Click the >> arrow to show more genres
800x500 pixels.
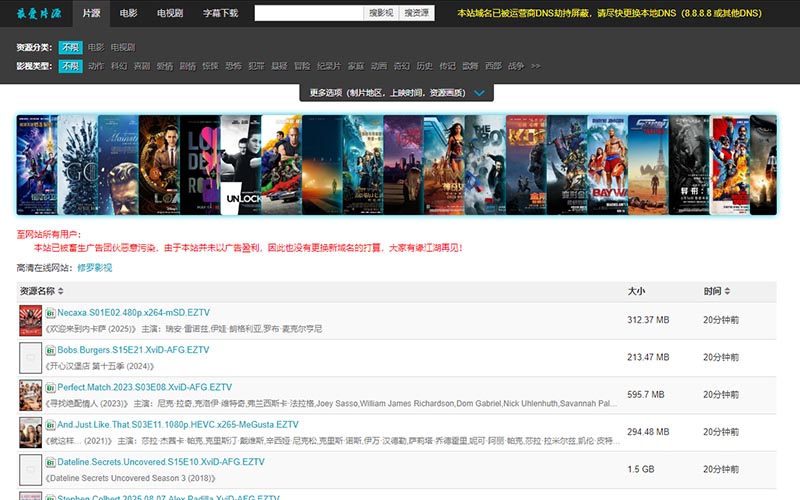click(535, 66)
